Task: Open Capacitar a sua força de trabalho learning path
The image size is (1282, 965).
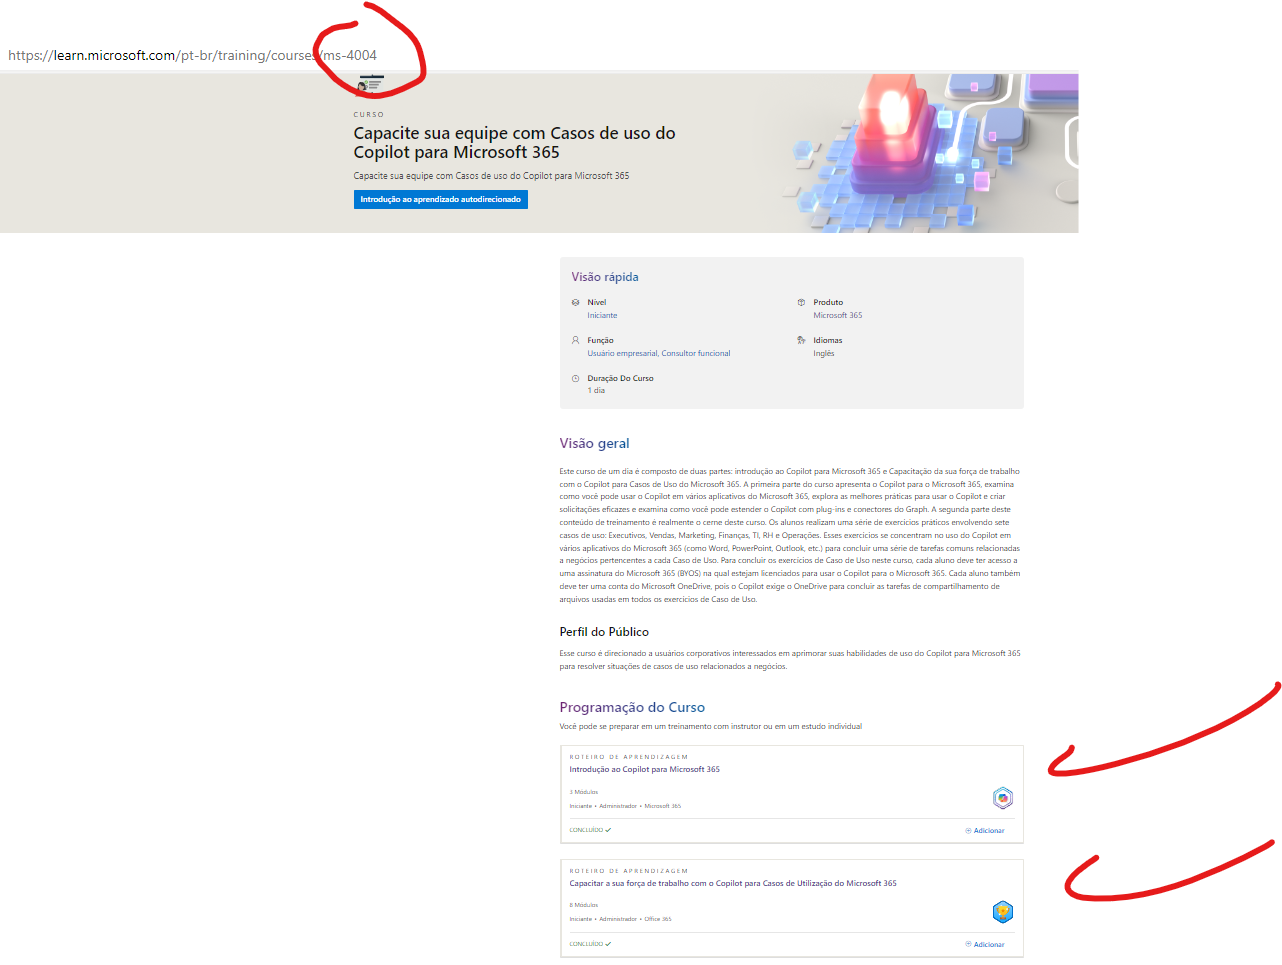Action: click(x=733, y=883)
